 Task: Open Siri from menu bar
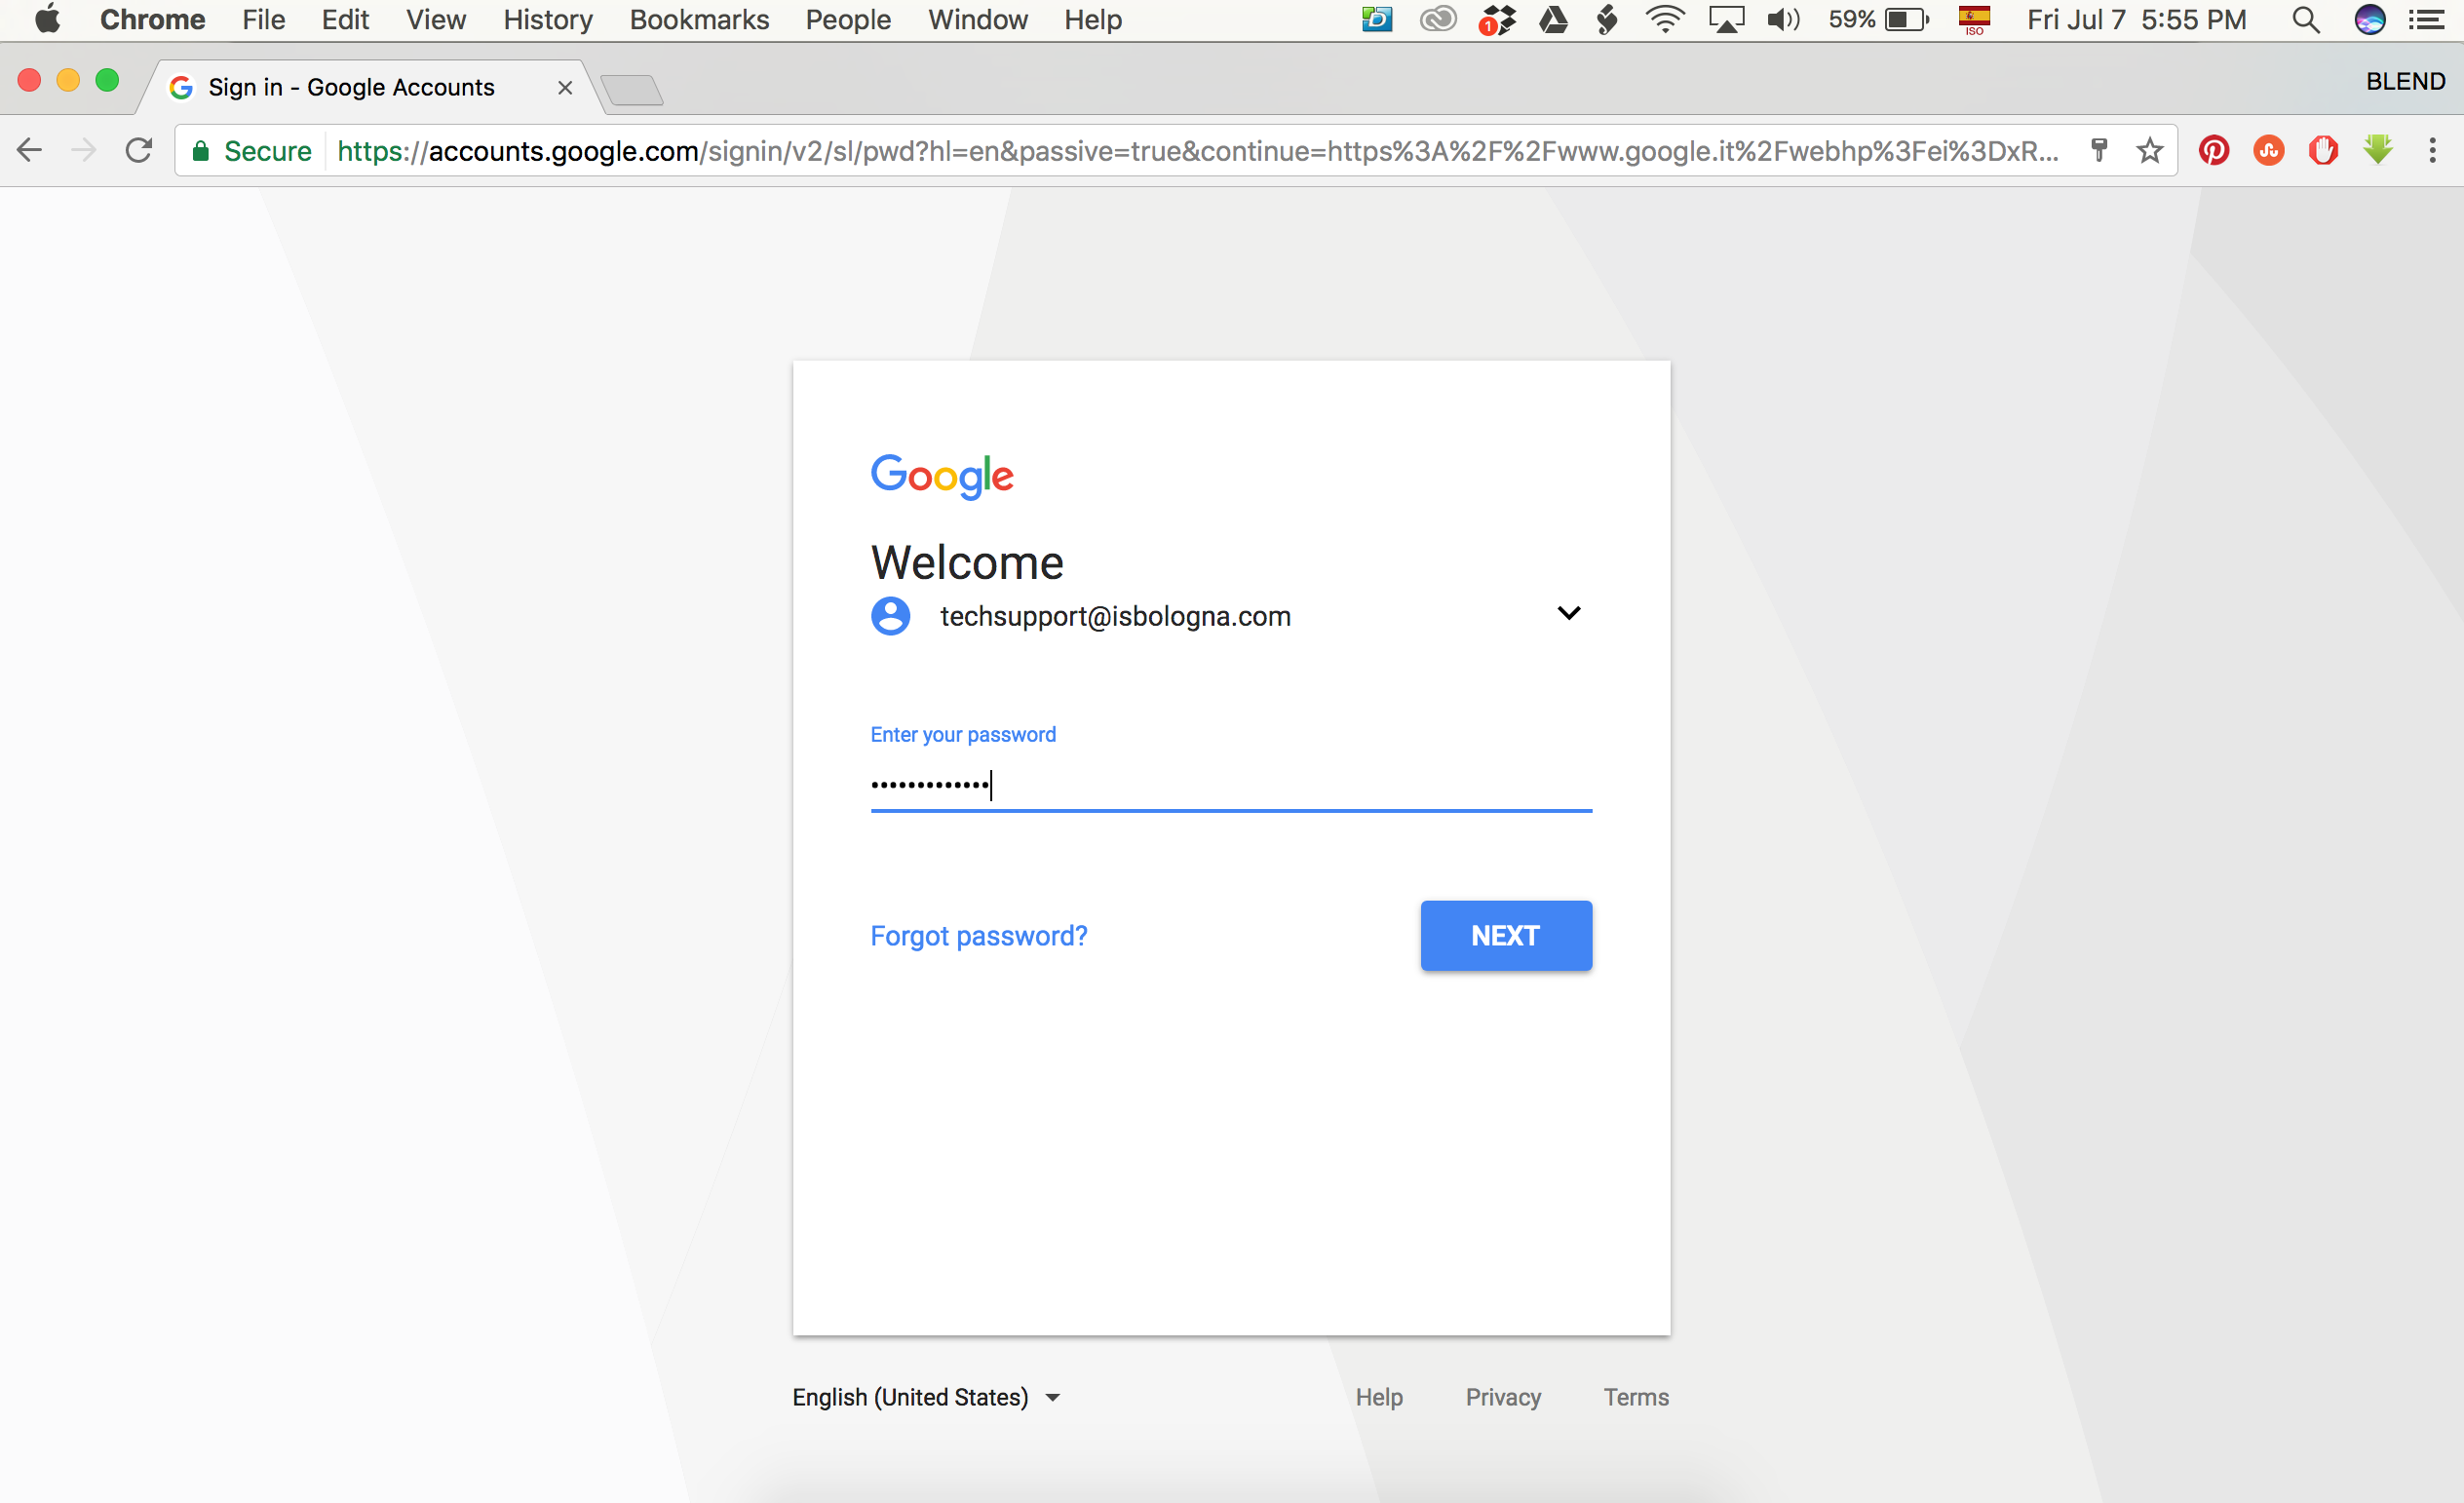[x=2369, y=20]
